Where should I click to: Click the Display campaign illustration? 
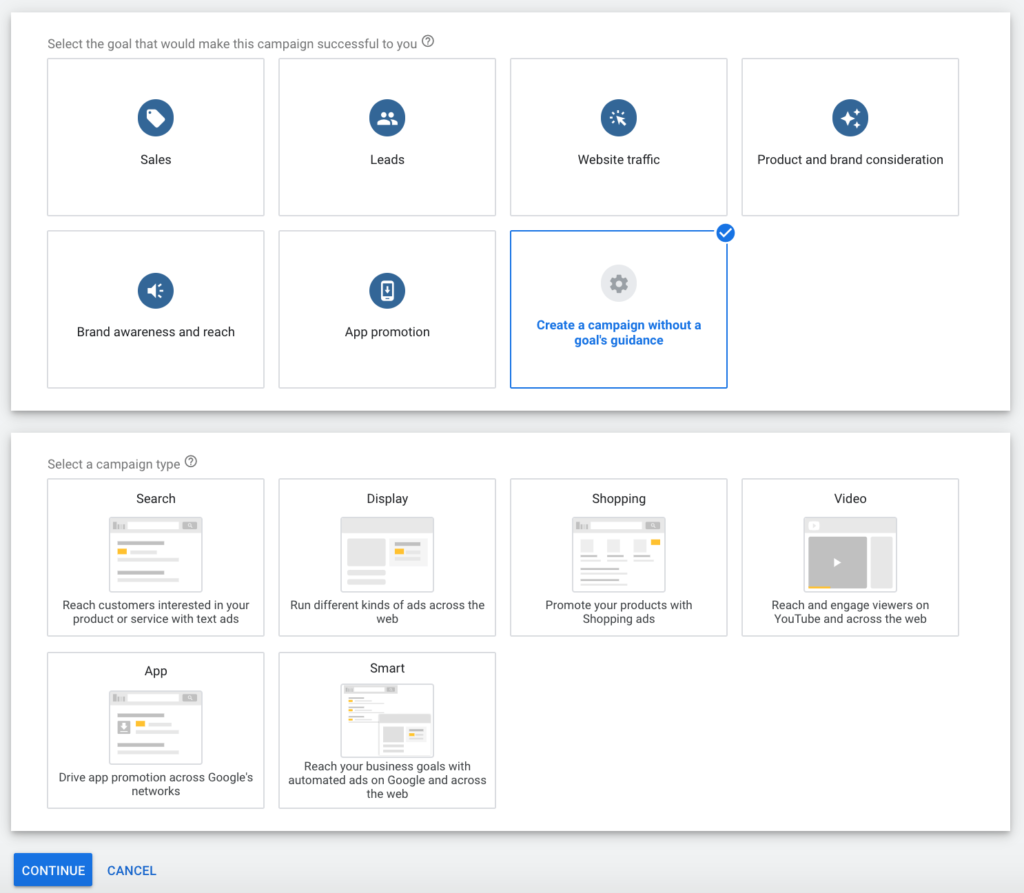(x=387, y=555)
